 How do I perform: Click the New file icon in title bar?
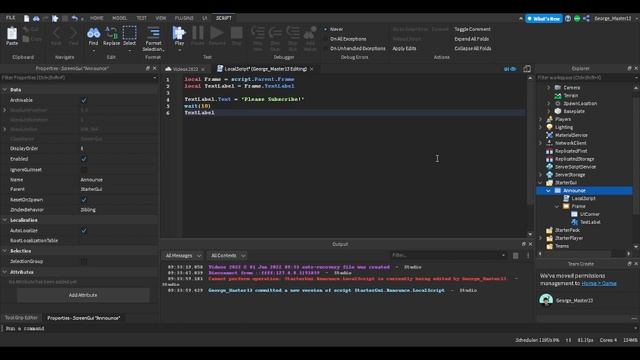(x=27, y=18)
